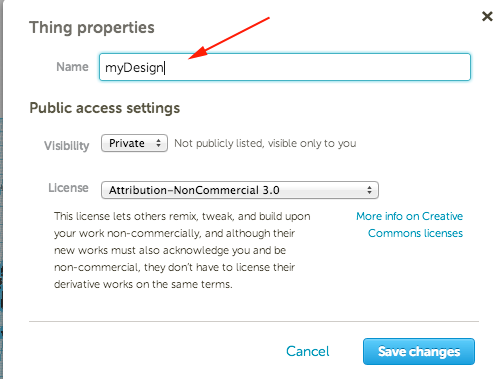Click the Name field label
501x379 pixels.
pyautogui.click(x=72, y=67)
